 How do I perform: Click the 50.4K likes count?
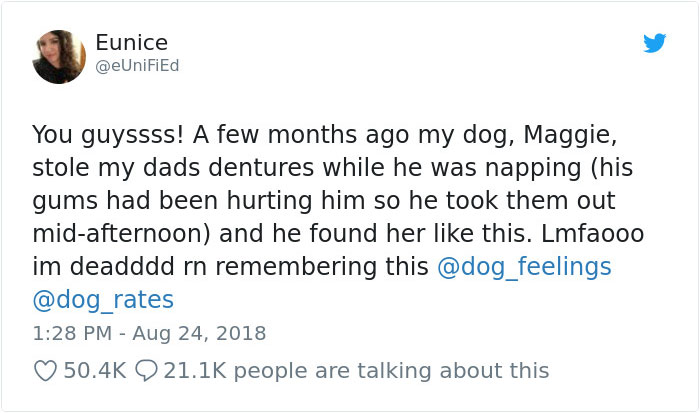click(94, 371)
